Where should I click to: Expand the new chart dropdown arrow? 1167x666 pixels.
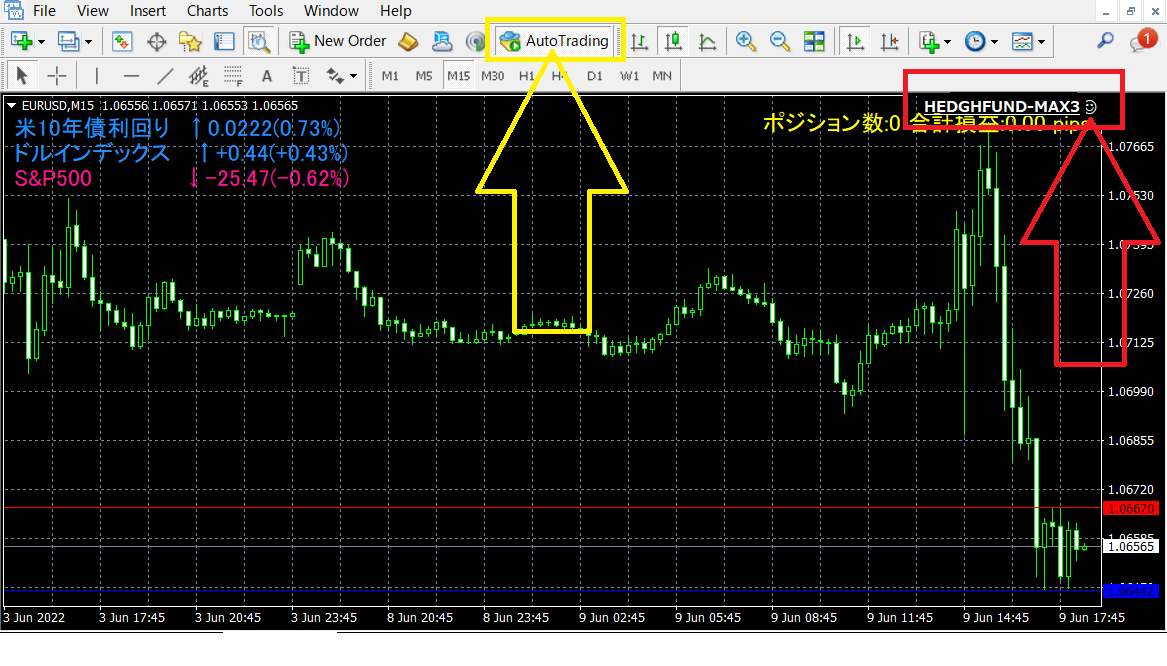coord(41,42)
